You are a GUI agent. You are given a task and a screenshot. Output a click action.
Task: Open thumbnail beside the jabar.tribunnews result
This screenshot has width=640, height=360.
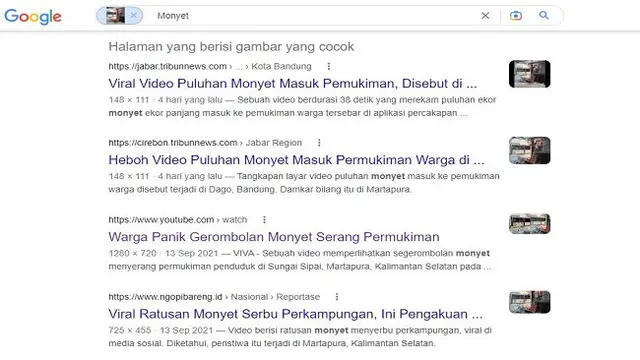[529, 74]
